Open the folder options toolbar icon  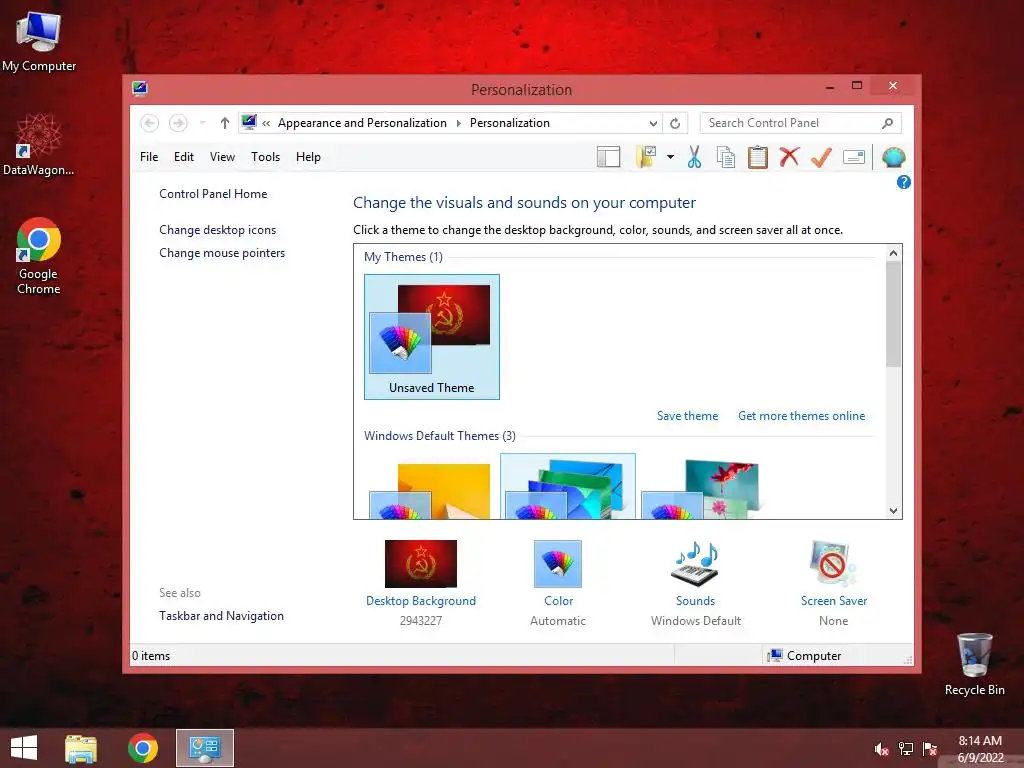[646, 157]
